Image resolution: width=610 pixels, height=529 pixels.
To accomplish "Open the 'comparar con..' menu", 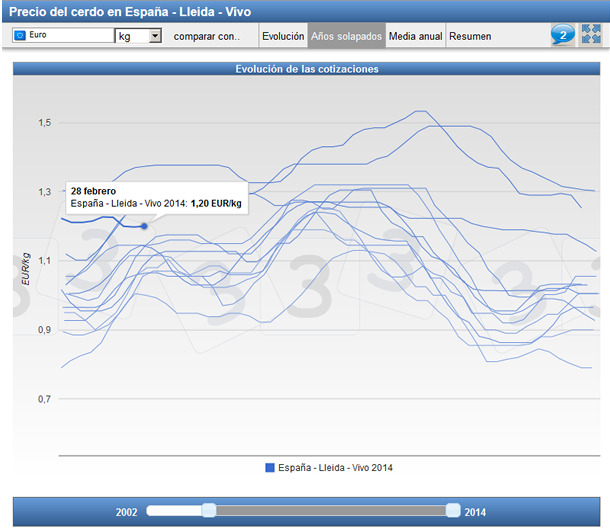I will click(206, 36).
